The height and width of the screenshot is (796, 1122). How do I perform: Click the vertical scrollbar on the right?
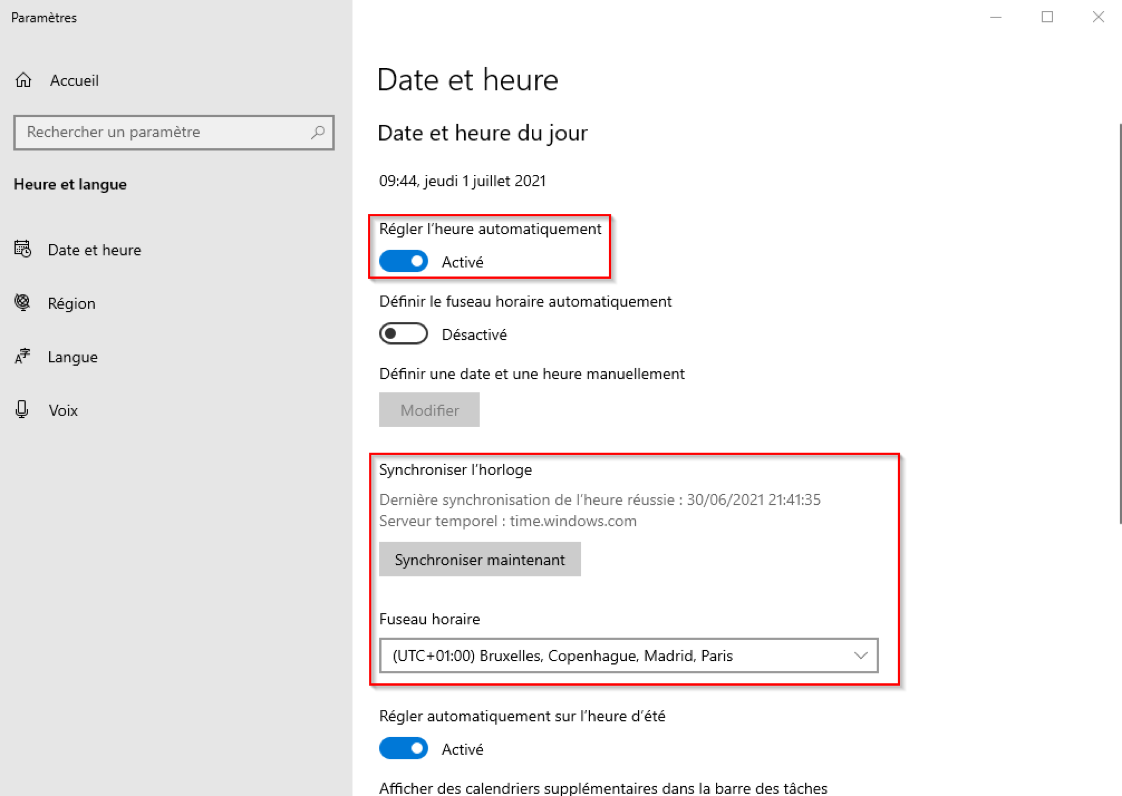pyautogui.click(x=1119, y=320)
